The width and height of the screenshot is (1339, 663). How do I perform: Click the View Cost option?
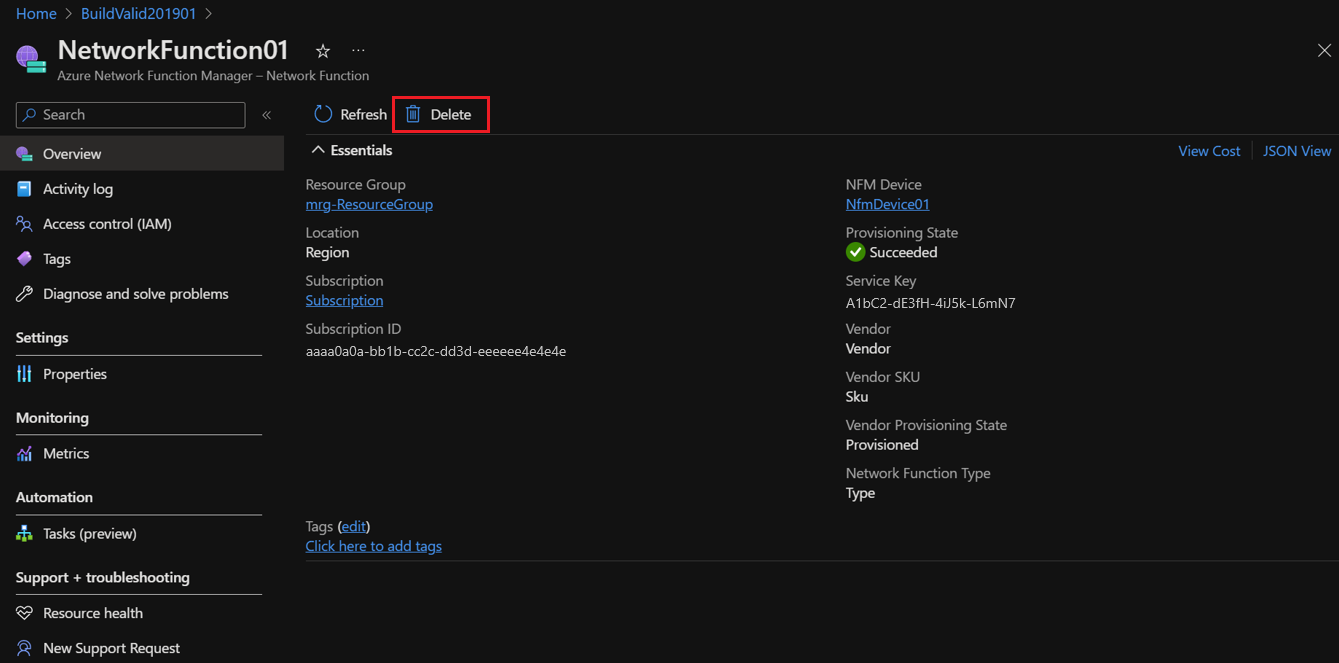1208,150
